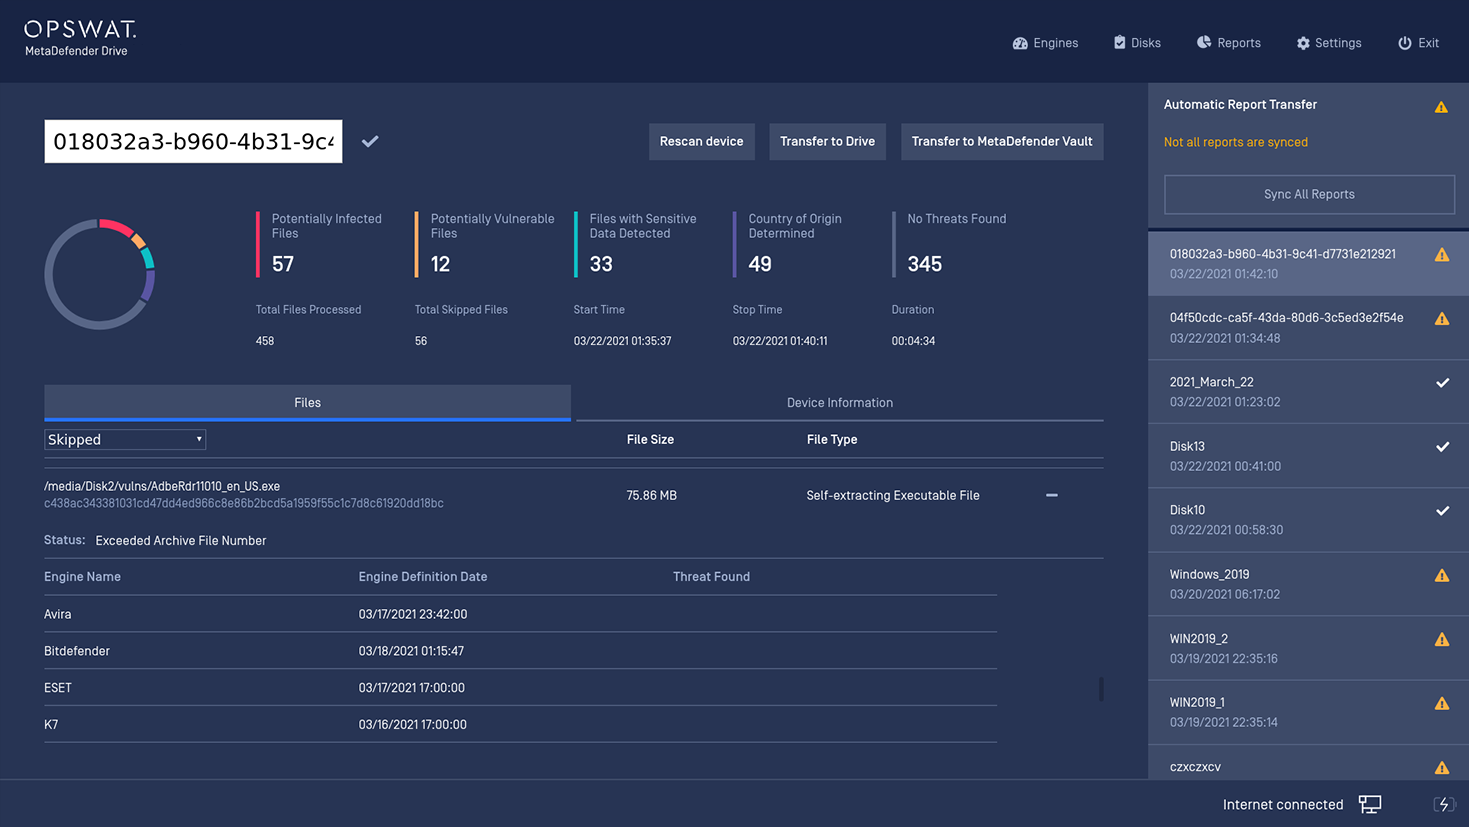Screen dimensions: 1469x827
Task: Click Automatic Report Transfer warning icon
Action: click(x=1441, y=107)
